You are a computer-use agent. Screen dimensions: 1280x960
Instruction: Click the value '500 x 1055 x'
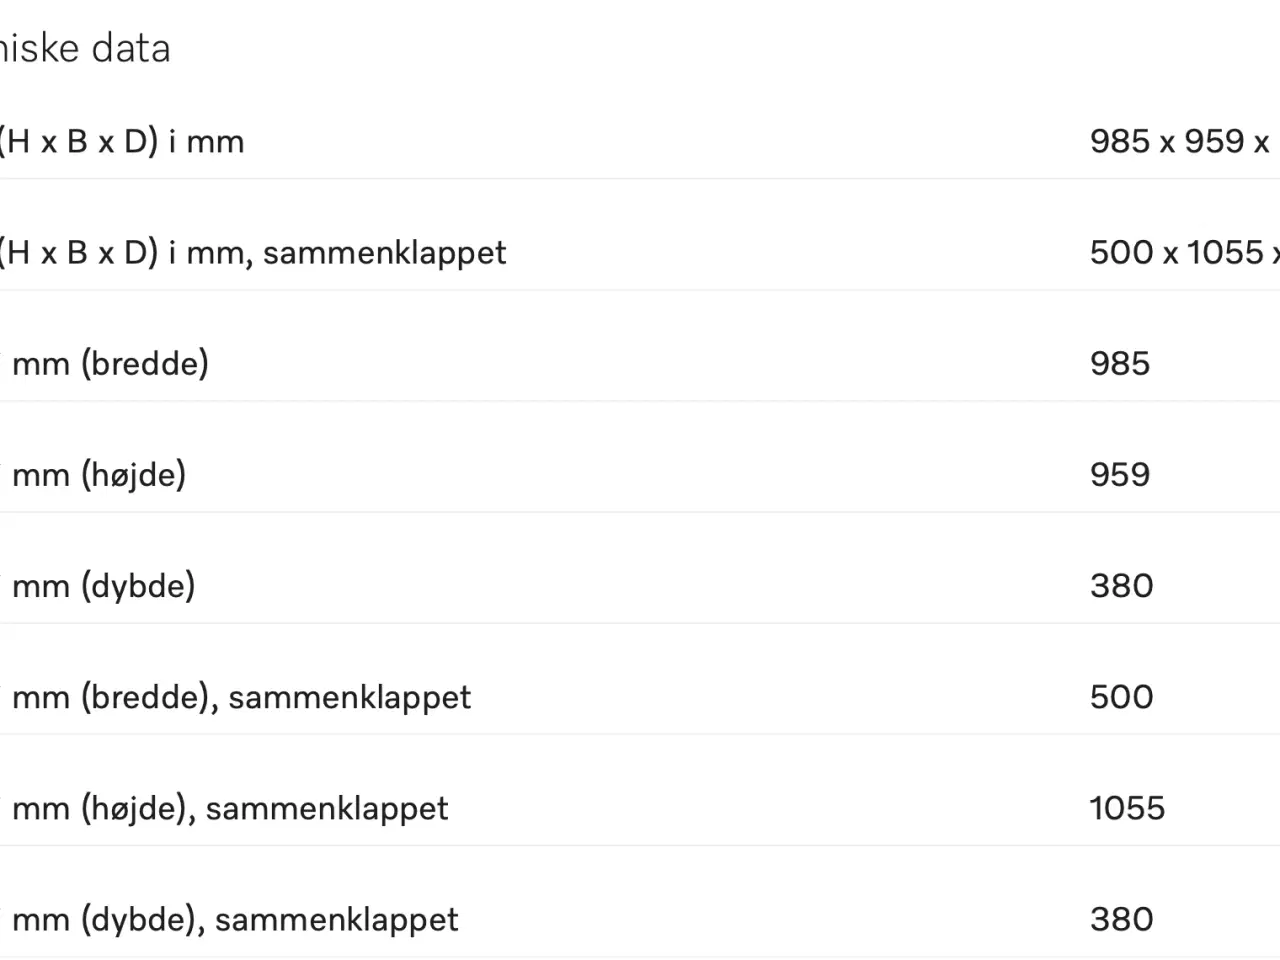pos(1185,252)
